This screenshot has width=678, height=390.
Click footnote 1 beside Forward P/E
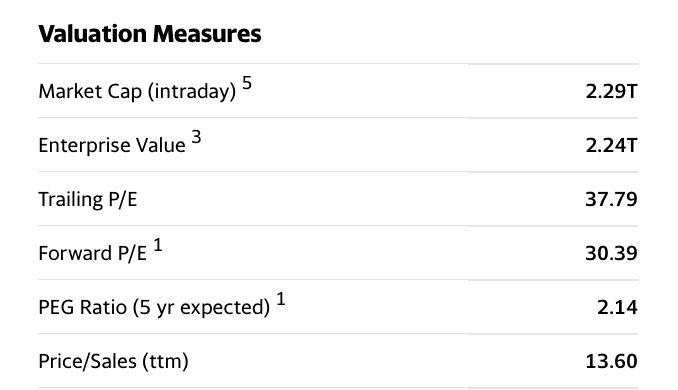(158, 245)
